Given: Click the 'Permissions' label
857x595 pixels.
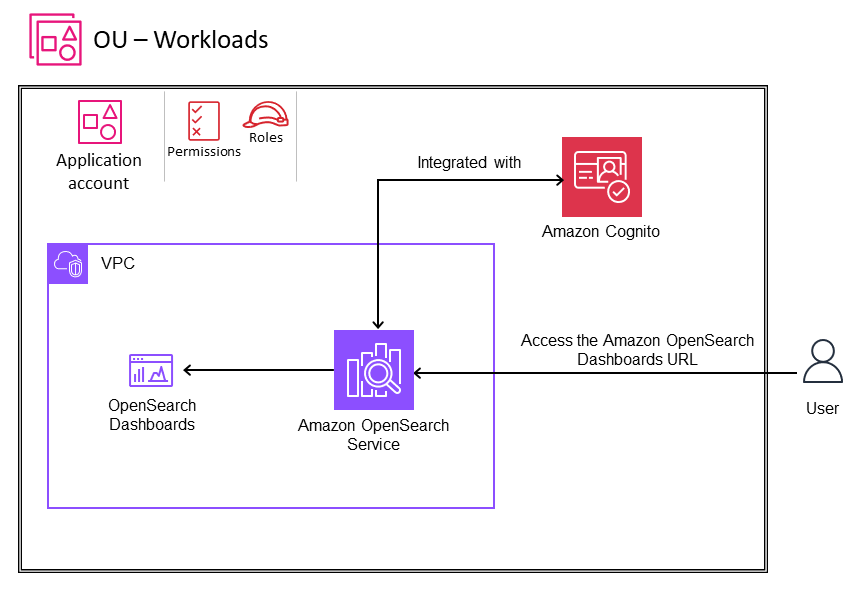Looking at the screenshot, I should 204,152.
